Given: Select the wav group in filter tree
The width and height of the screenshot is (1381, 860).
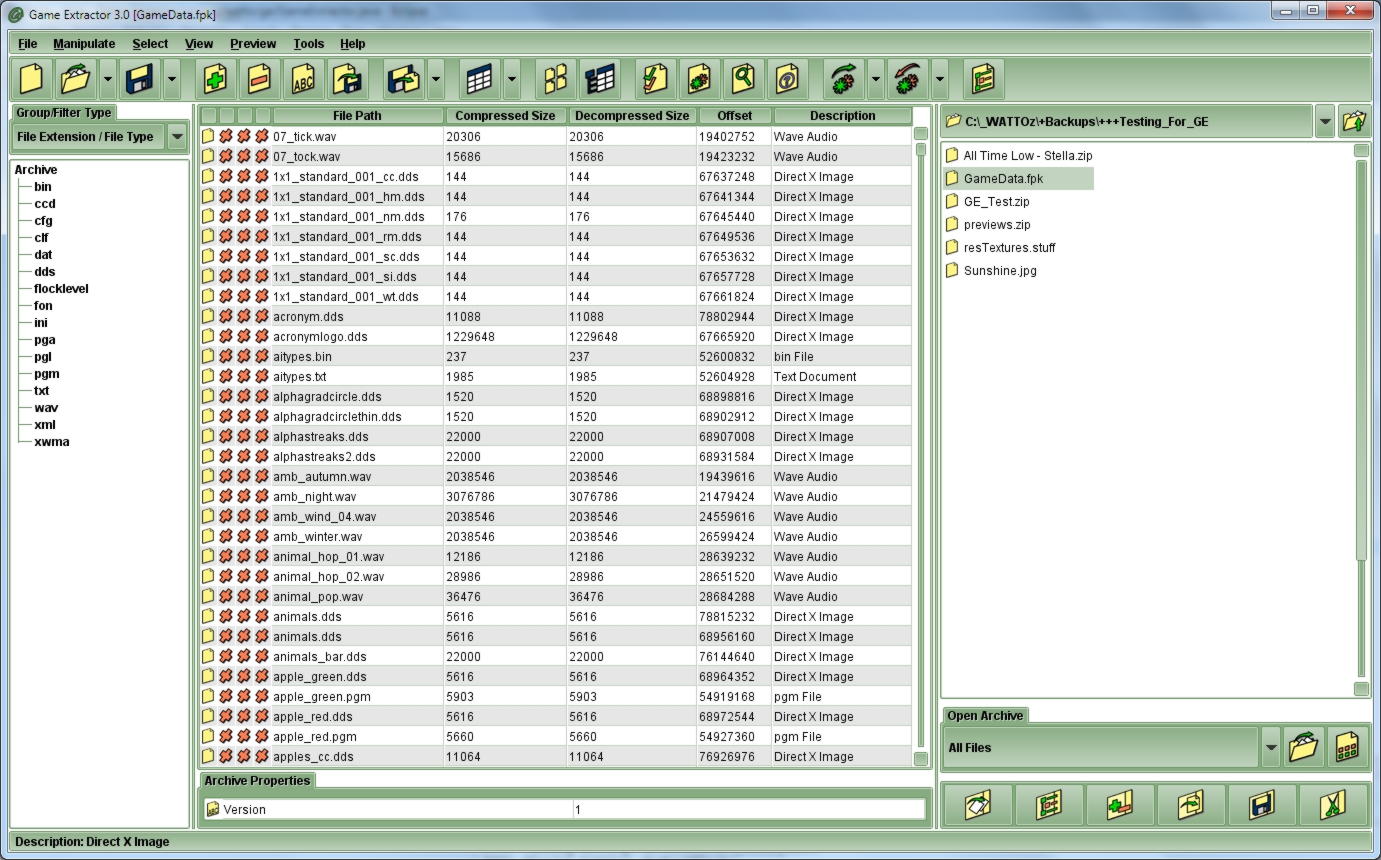Looking at the screenshot, I should tap(46, 408).
